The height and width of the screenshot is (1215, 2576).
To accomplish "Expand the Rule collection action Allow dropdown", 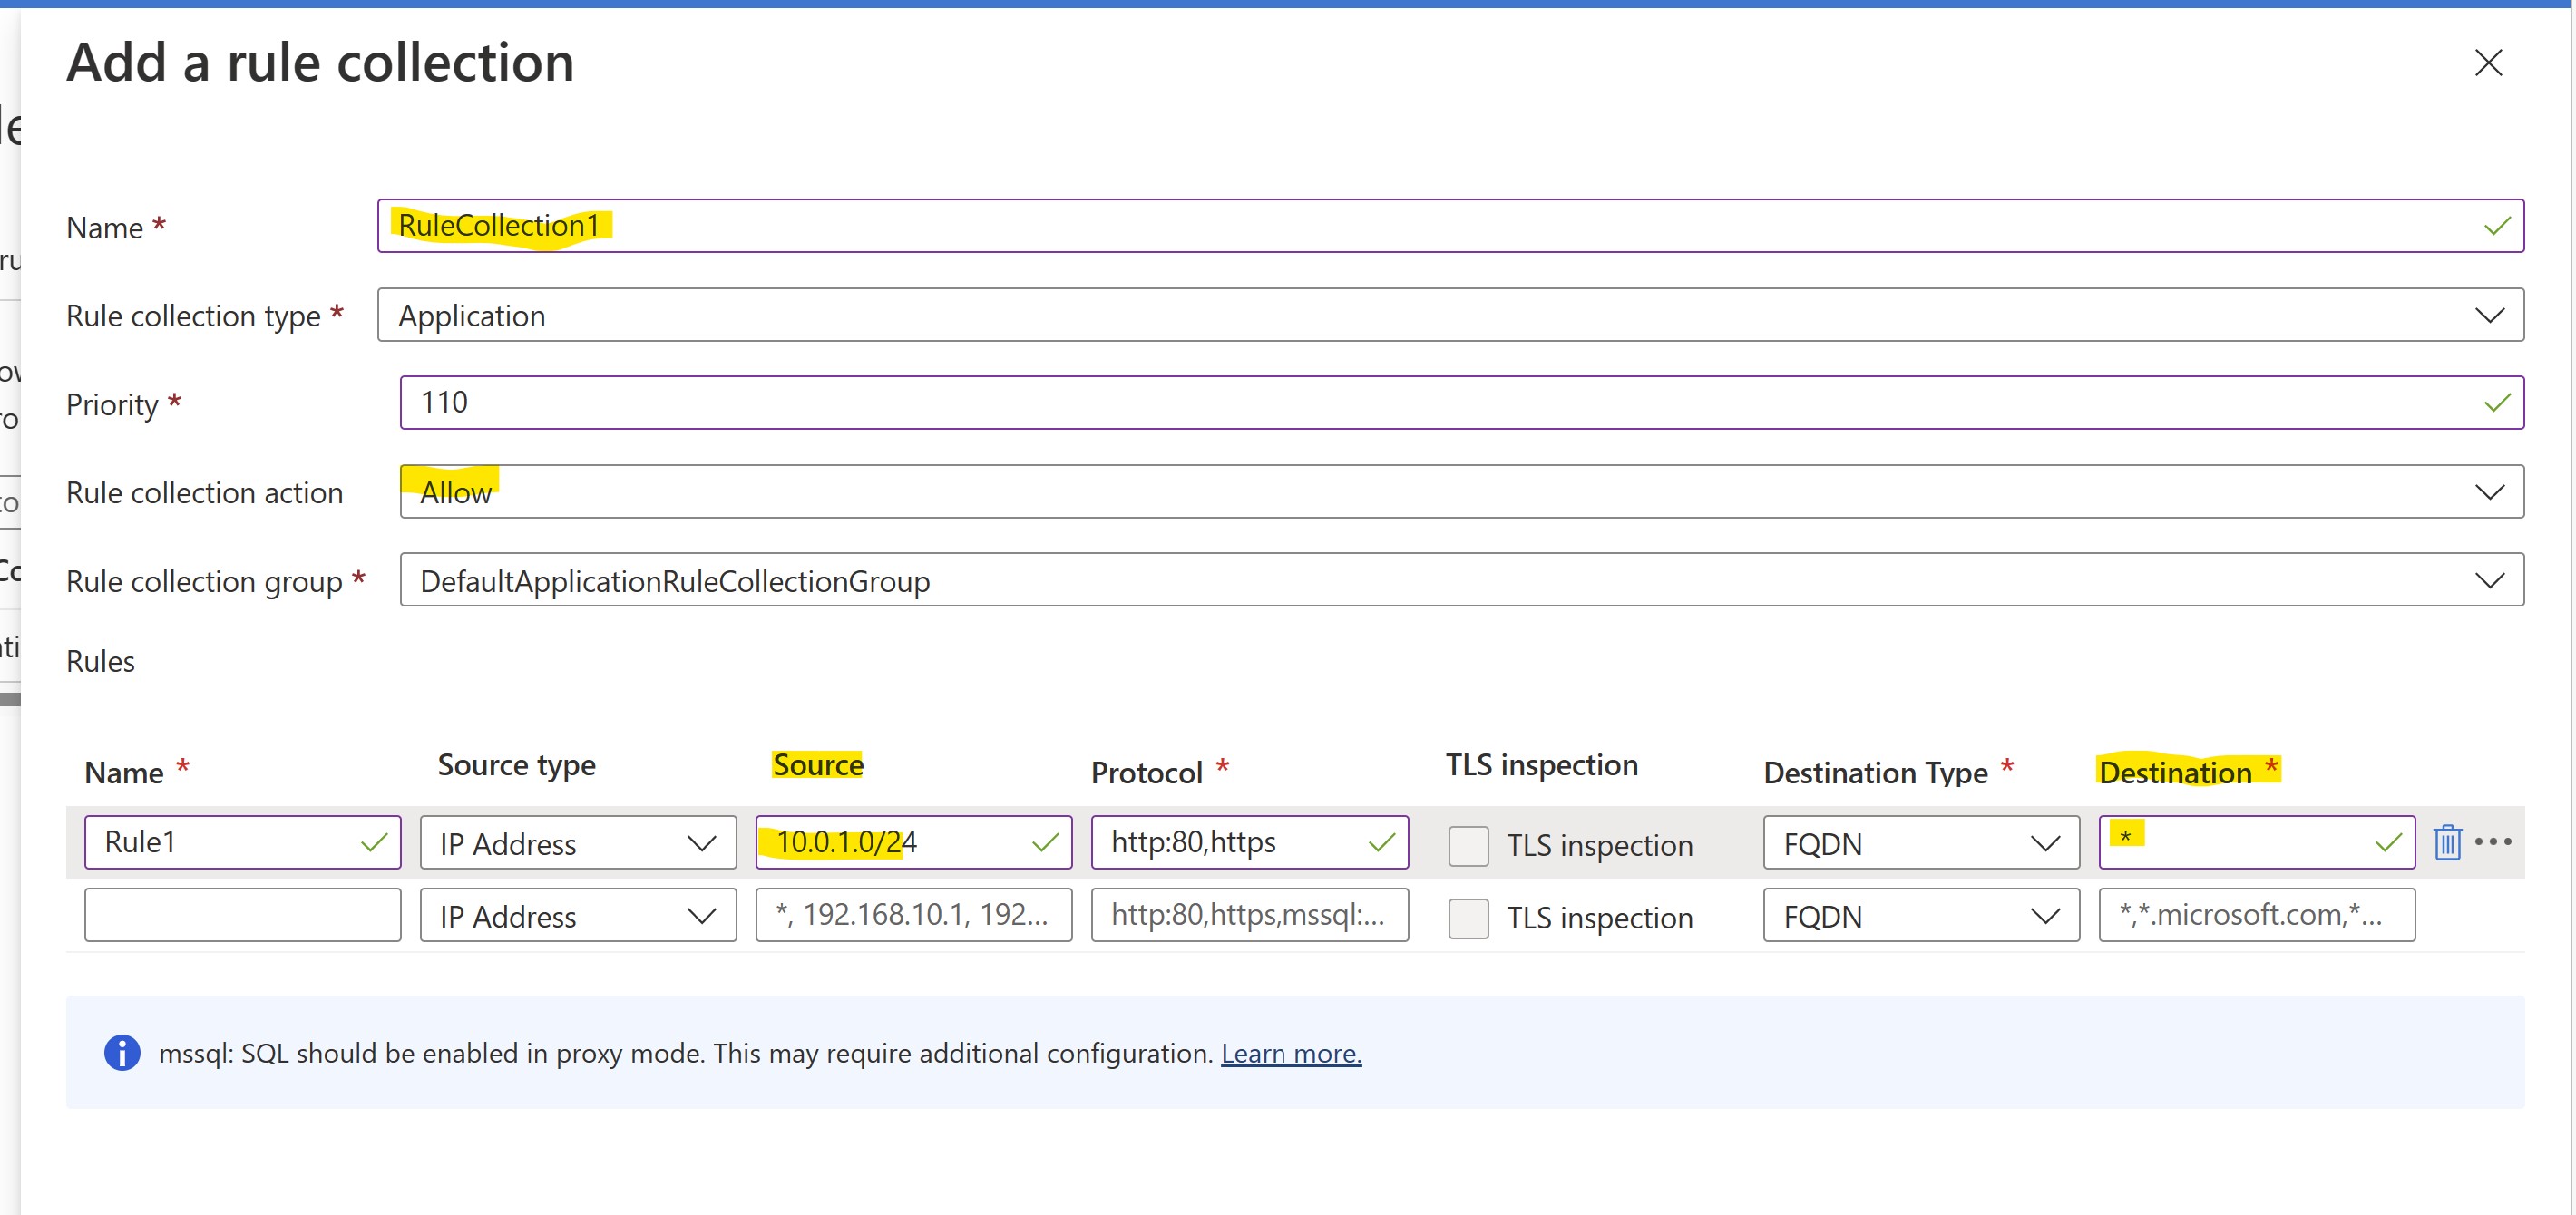I will pos(1460,492).
